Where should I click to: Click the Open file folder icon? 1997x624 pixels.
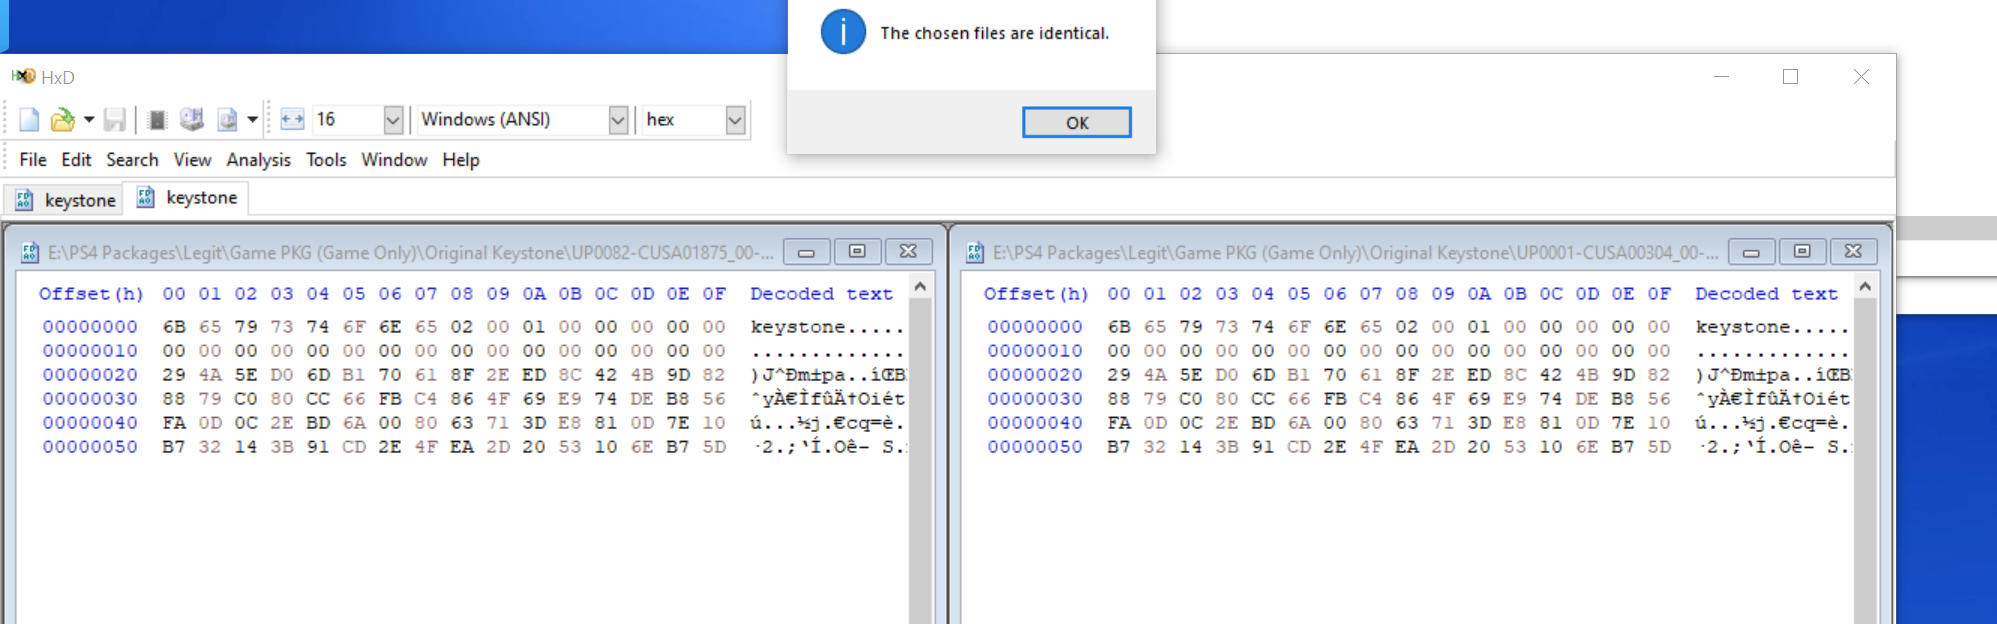[x=62, y=120]
